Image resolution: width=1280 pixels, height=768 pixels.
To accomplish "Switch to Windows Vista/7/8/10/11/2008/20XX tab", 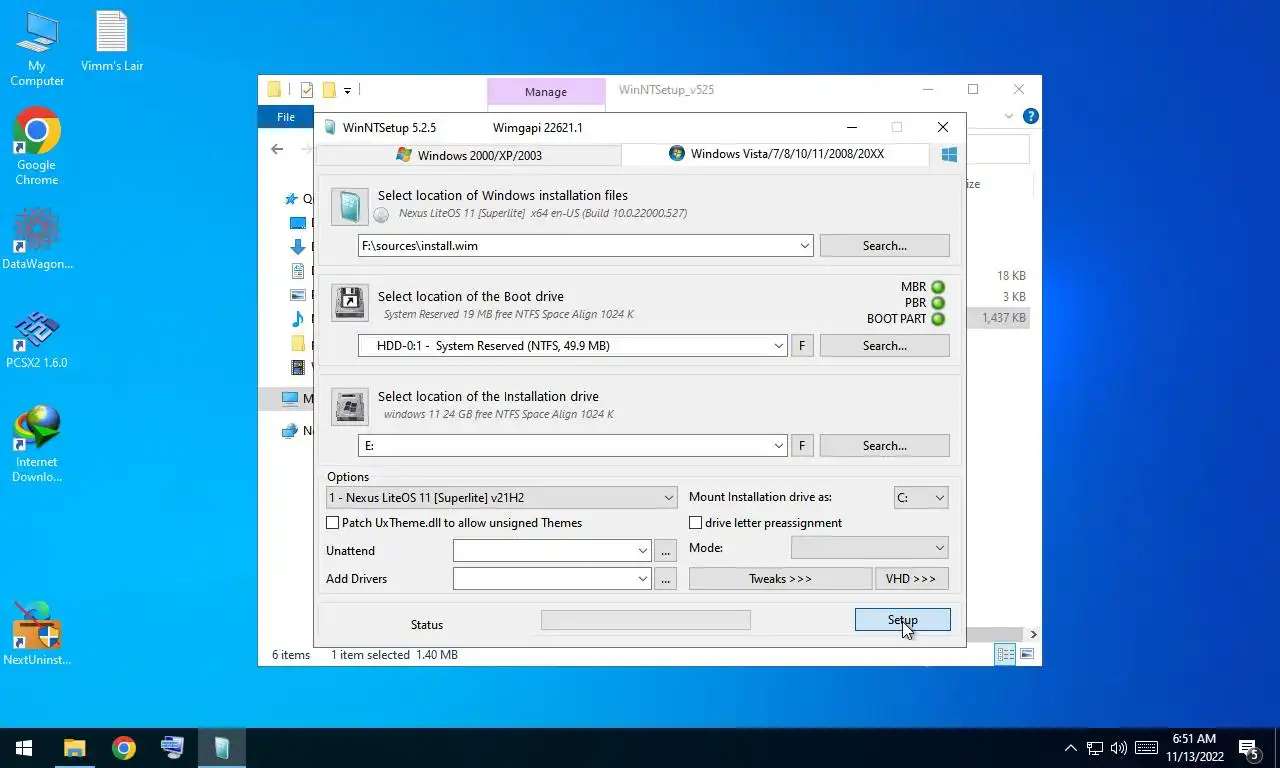I will (x=776, y=154).
